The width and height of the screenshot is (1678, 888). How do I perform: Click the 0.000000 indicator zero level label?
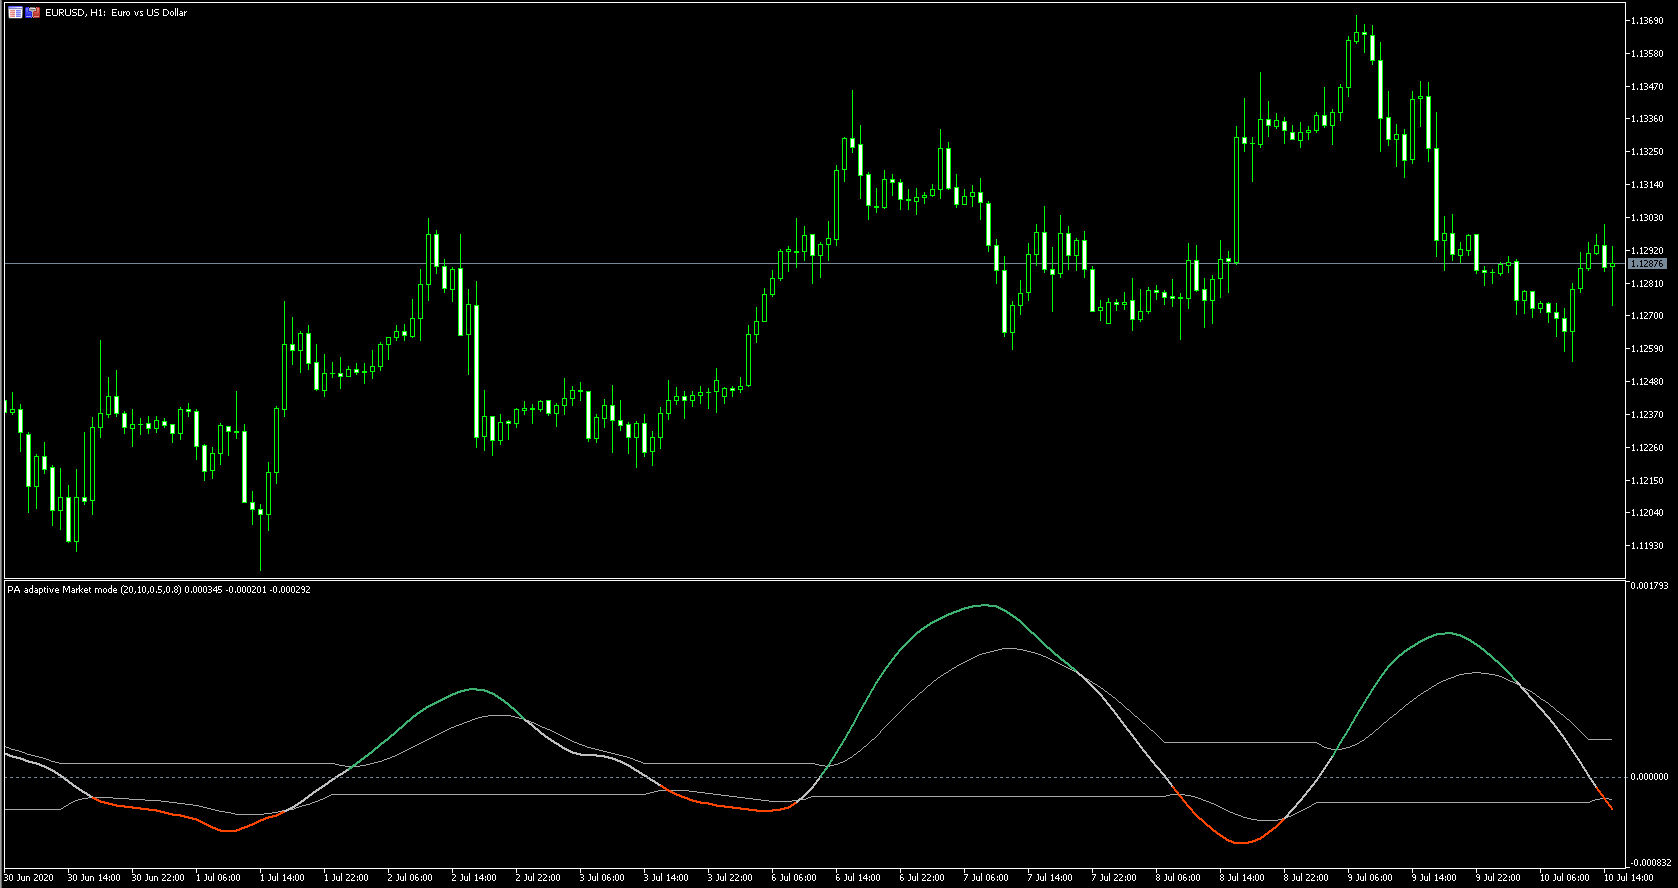click(x=1649, y=777)
